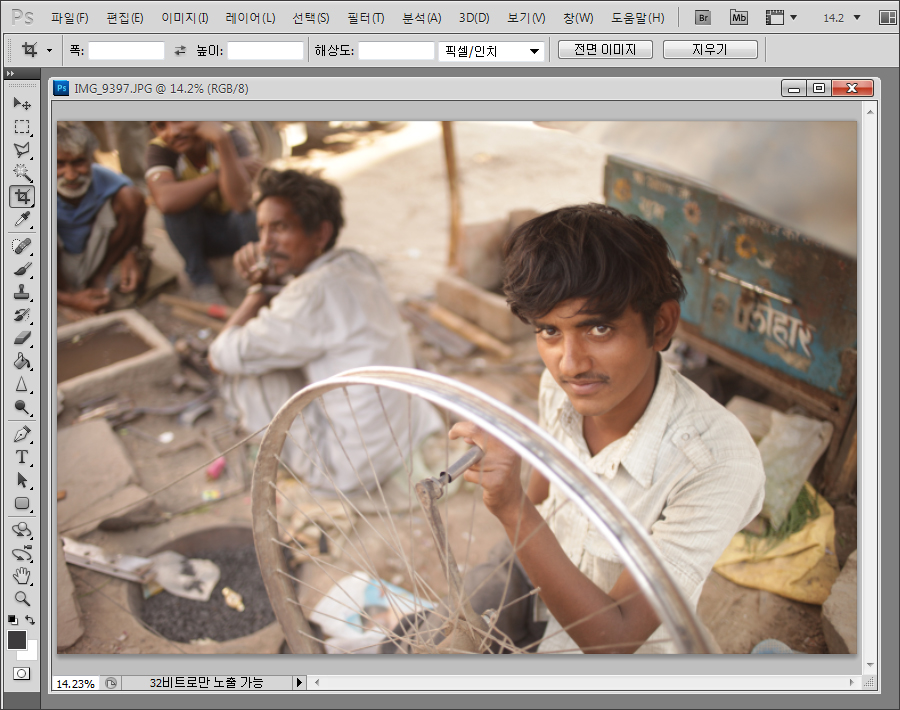Image resolution: width=900 pixels, height=710 pixels.
Task: Select the Eraser tool
Action: coord(22,338)
